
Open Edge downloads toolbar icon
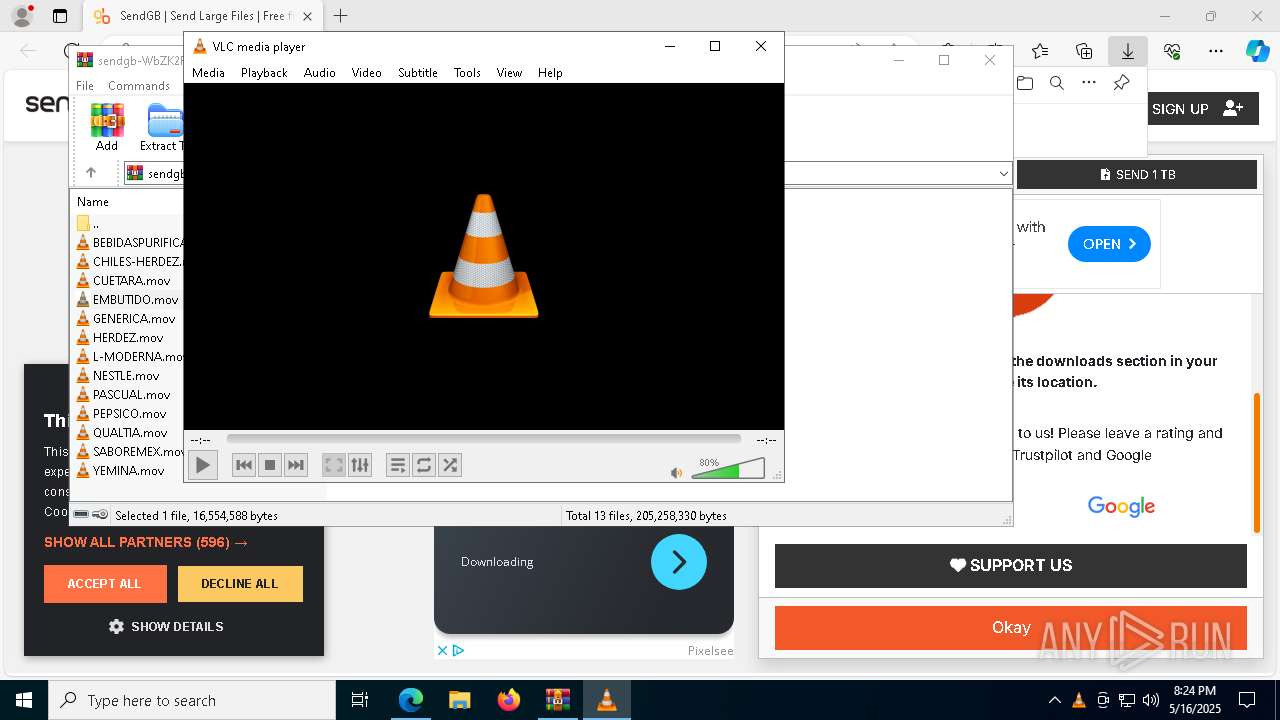pos(1128,51)
